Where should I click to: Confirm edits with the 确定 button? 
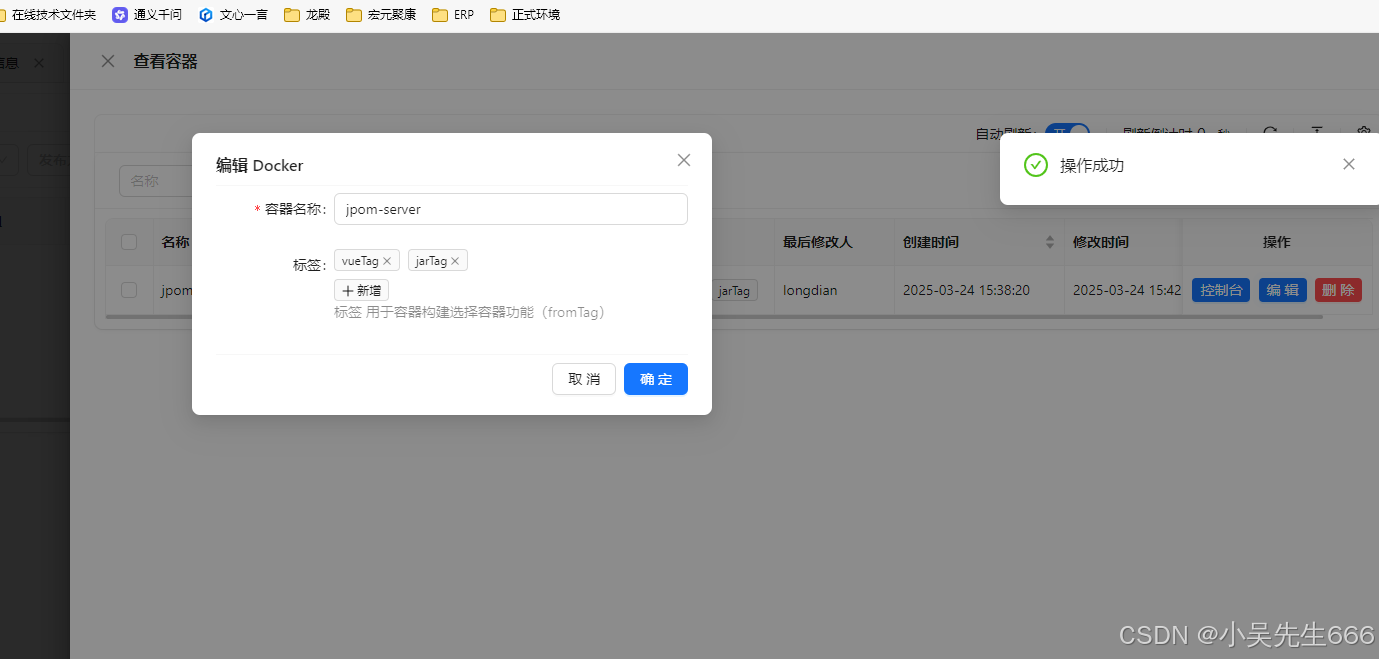pyautogui.click(x=655, y=379)
